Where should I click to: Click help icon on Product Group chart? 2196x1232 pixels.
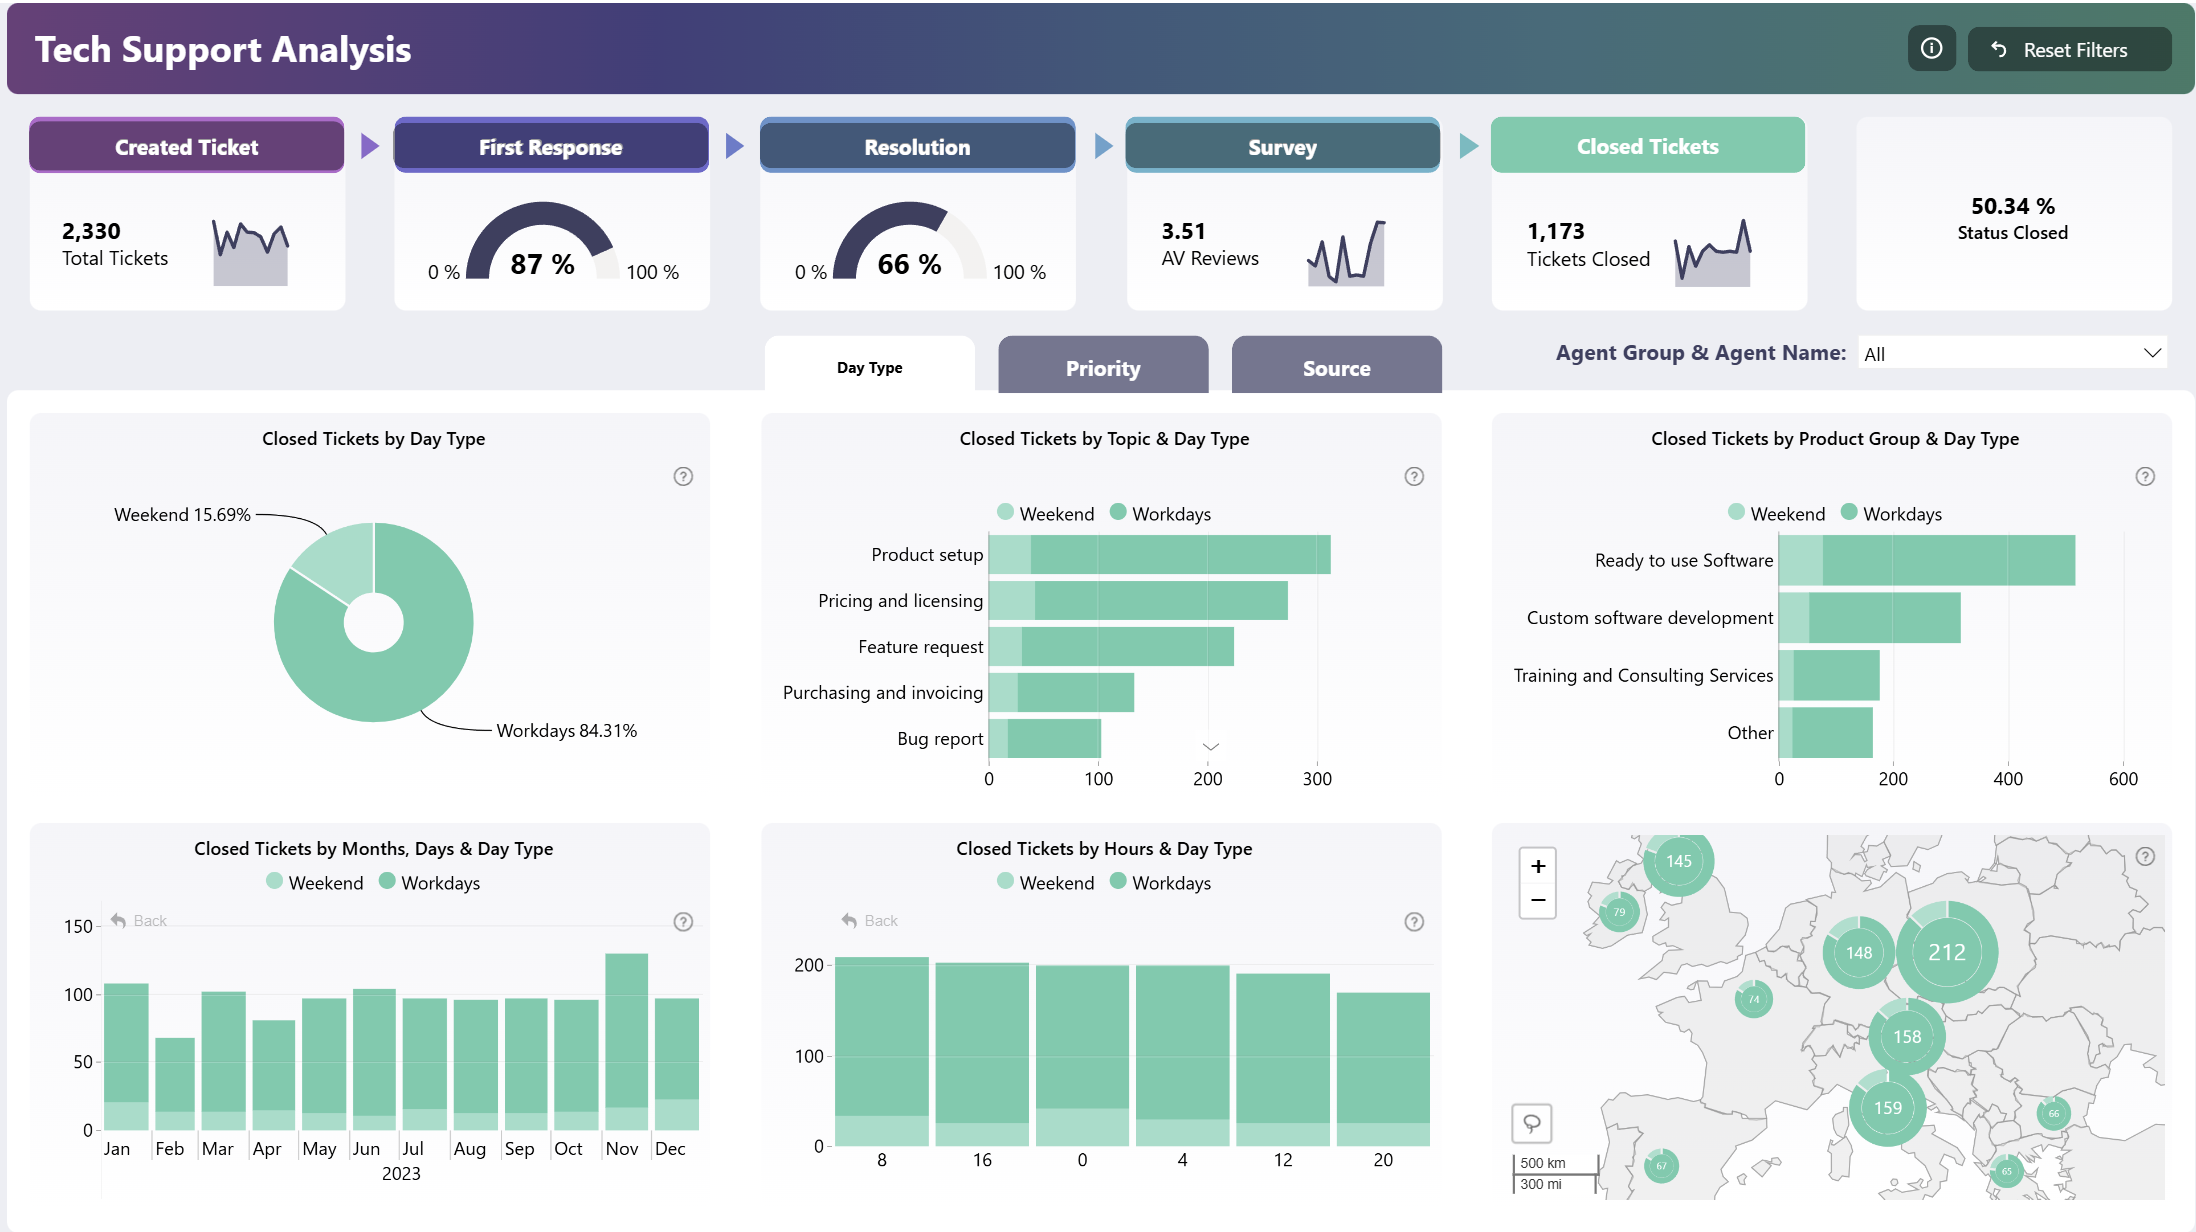click(2145, 476)
